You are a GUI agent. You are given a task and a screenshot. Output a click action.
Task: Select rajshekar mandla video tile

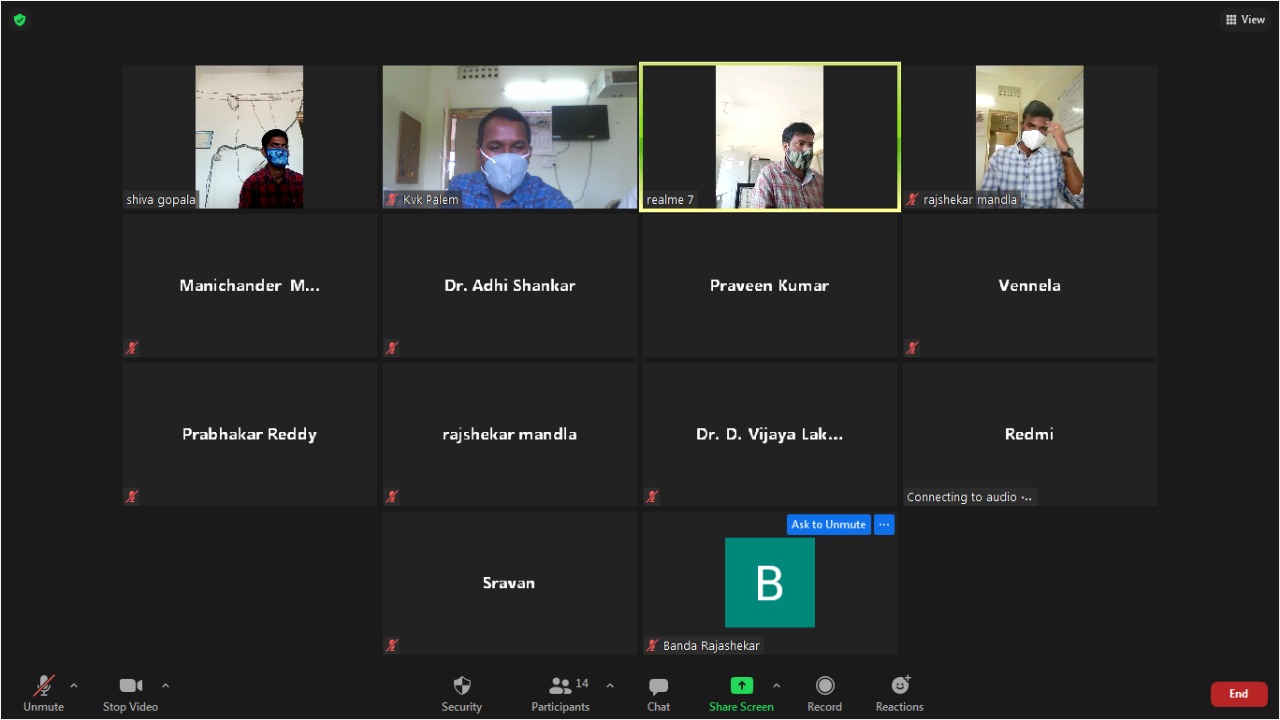click(1030, 137)
